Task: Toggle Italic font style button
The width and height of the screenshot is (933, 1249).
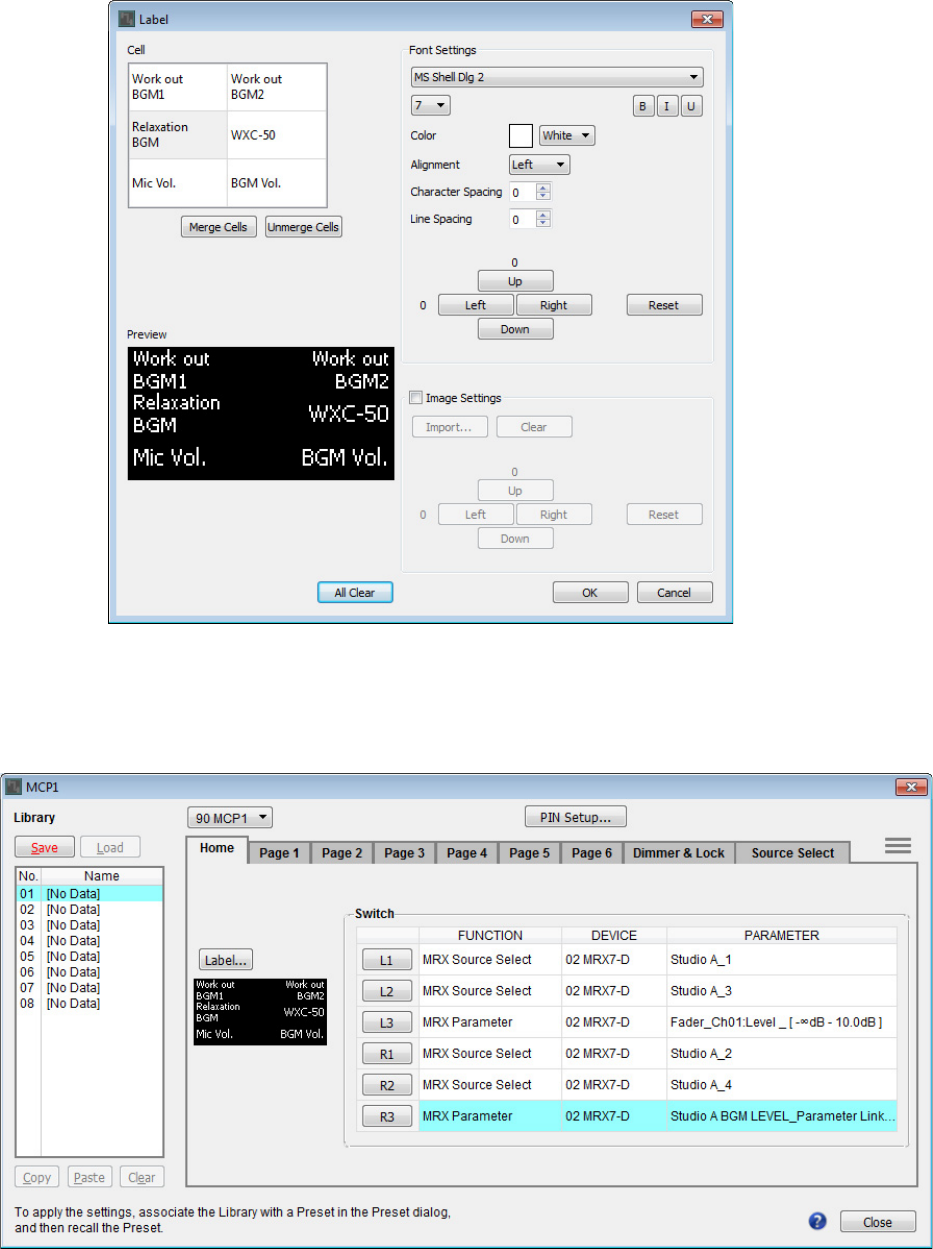Action: (668, 107)
